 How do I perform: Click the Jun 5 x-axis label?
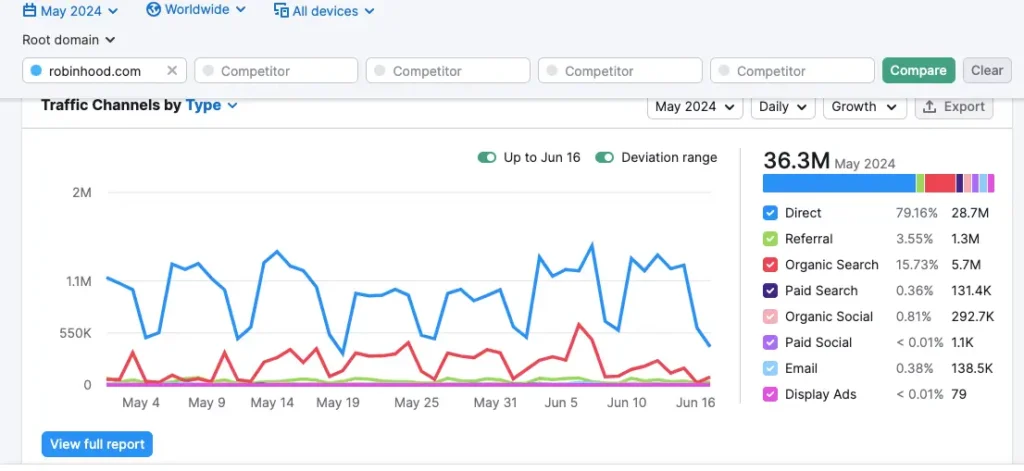pos(561,403)
